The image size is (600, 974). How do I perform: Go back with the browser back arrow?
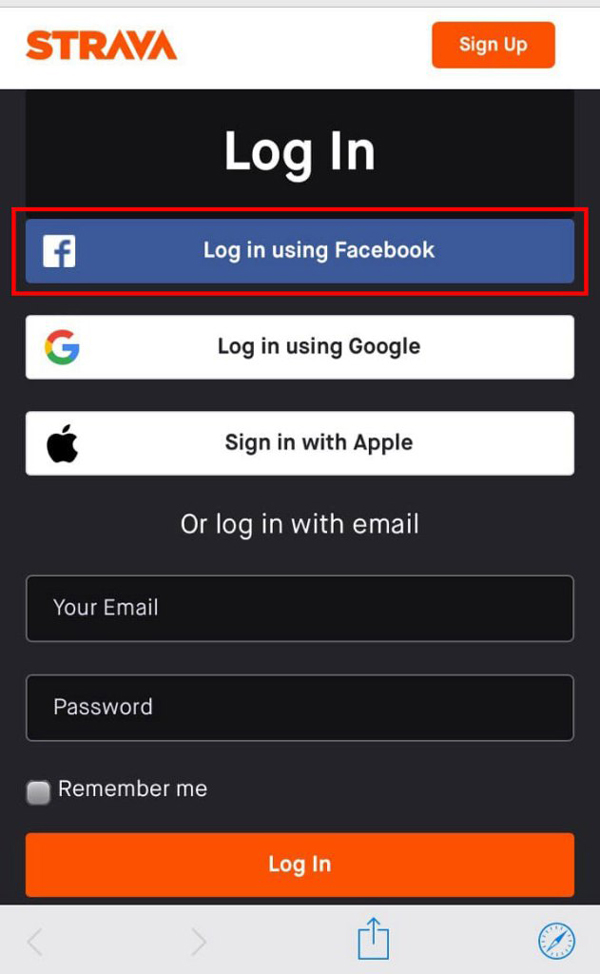(x=35, y=942)
